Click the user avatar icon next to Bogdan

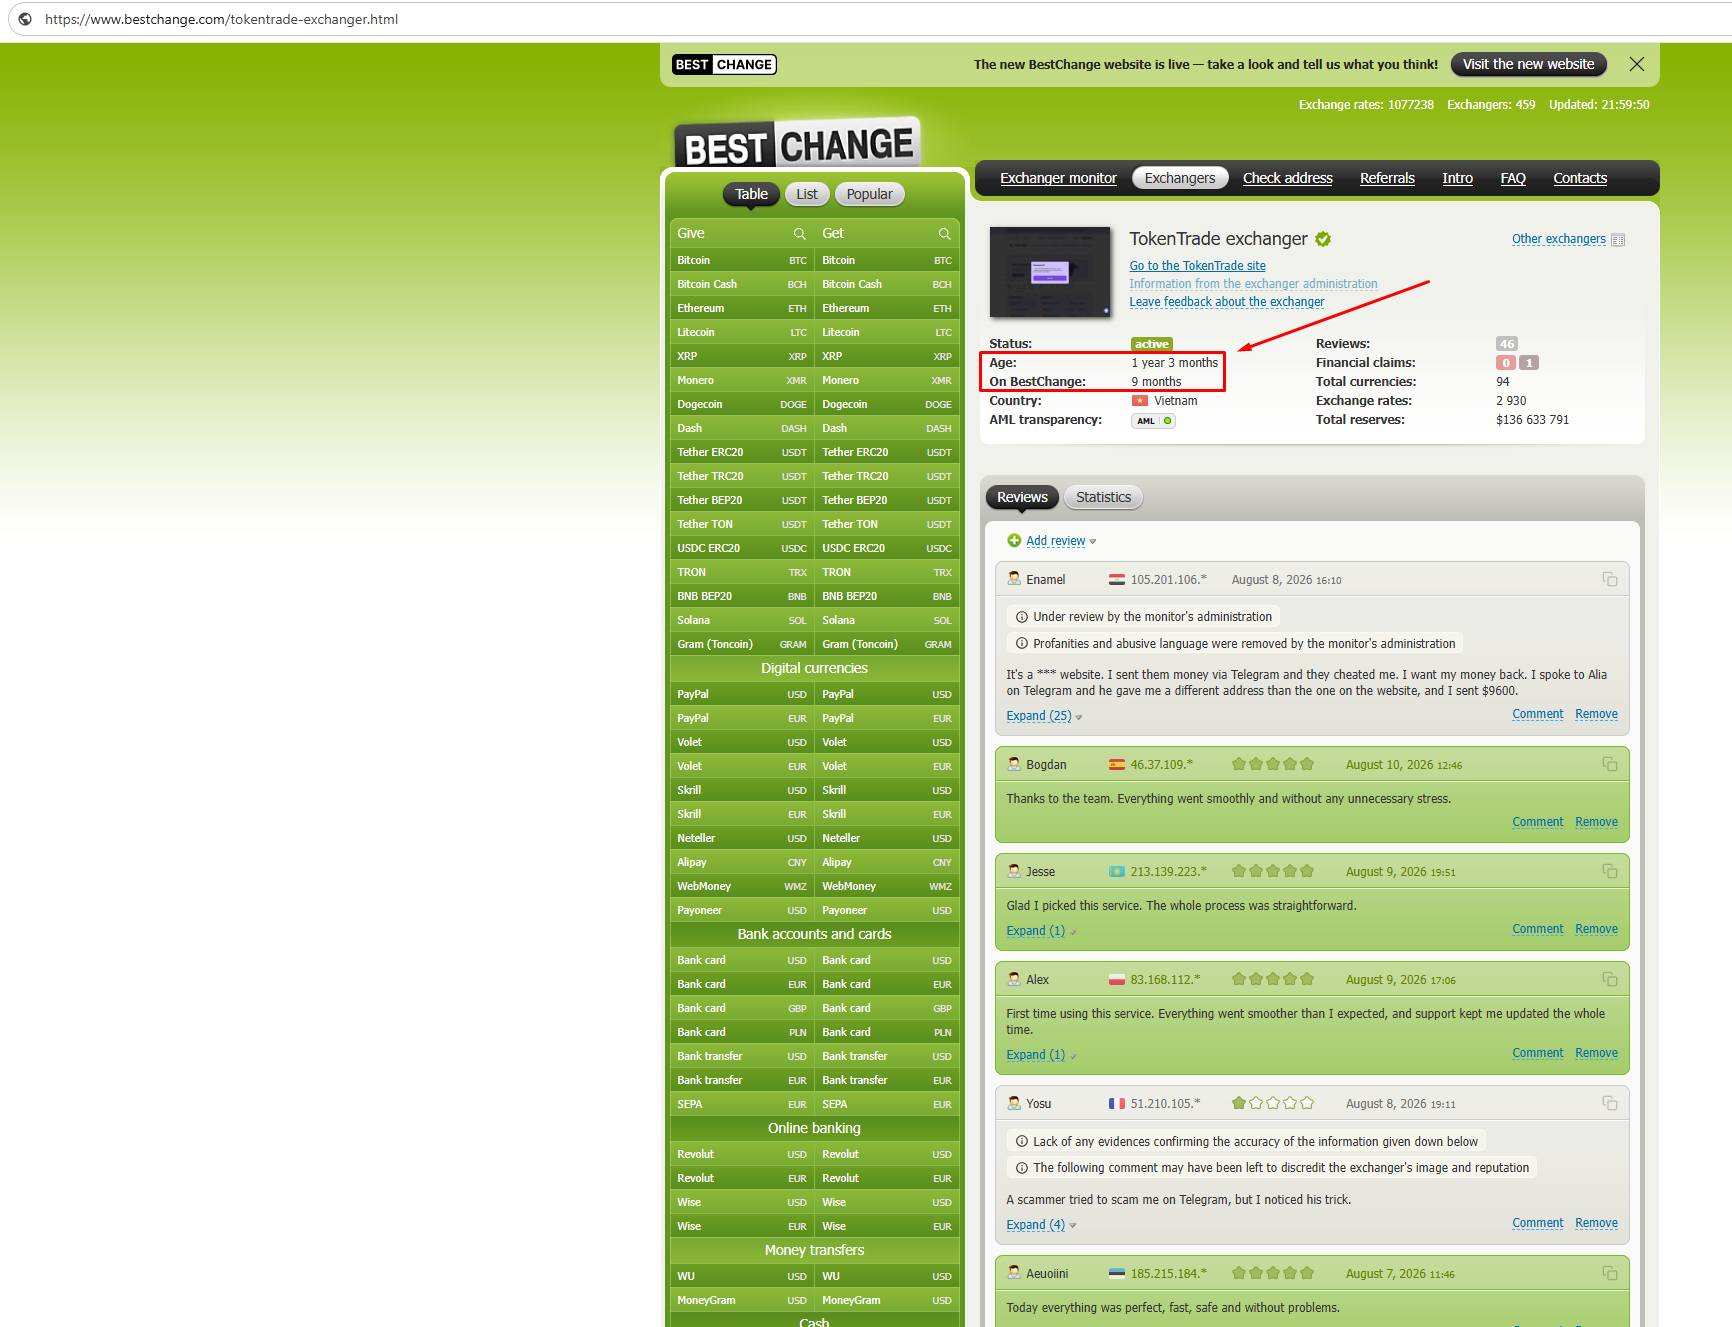coord(1014,764)
